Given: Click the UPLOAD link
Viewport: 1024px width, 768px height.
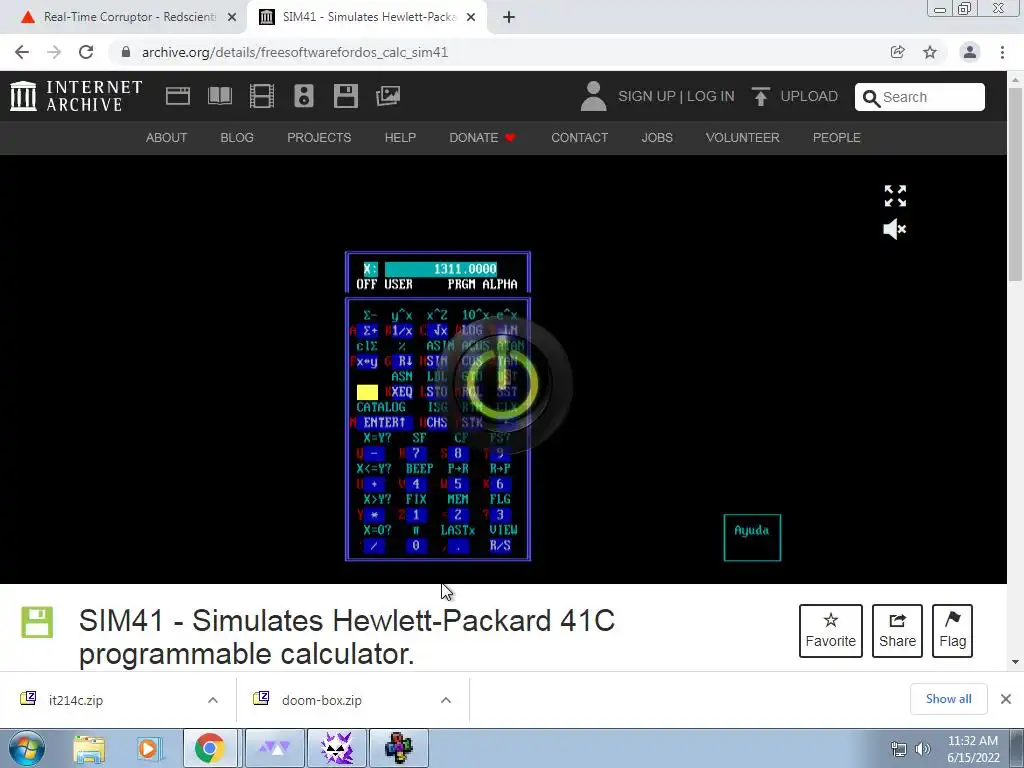Looking at the screenshot, I should coord(808,96).
